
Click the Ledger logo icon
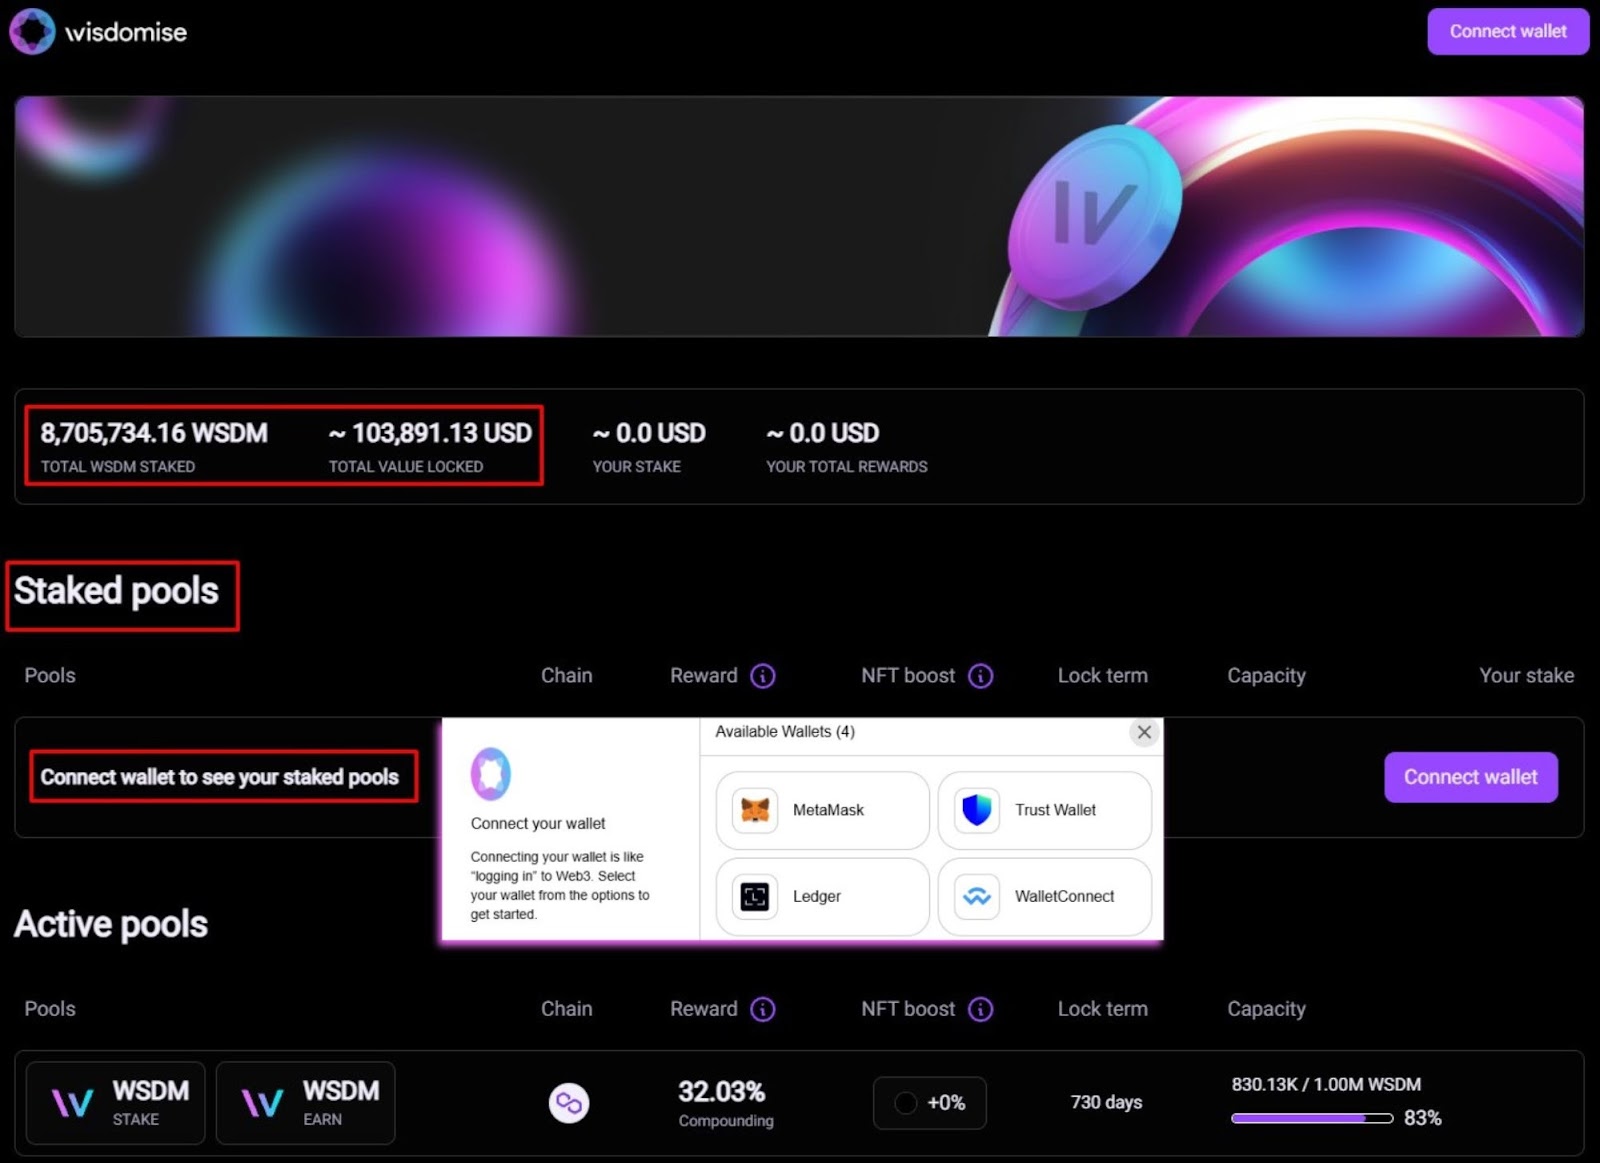(755, 896)
